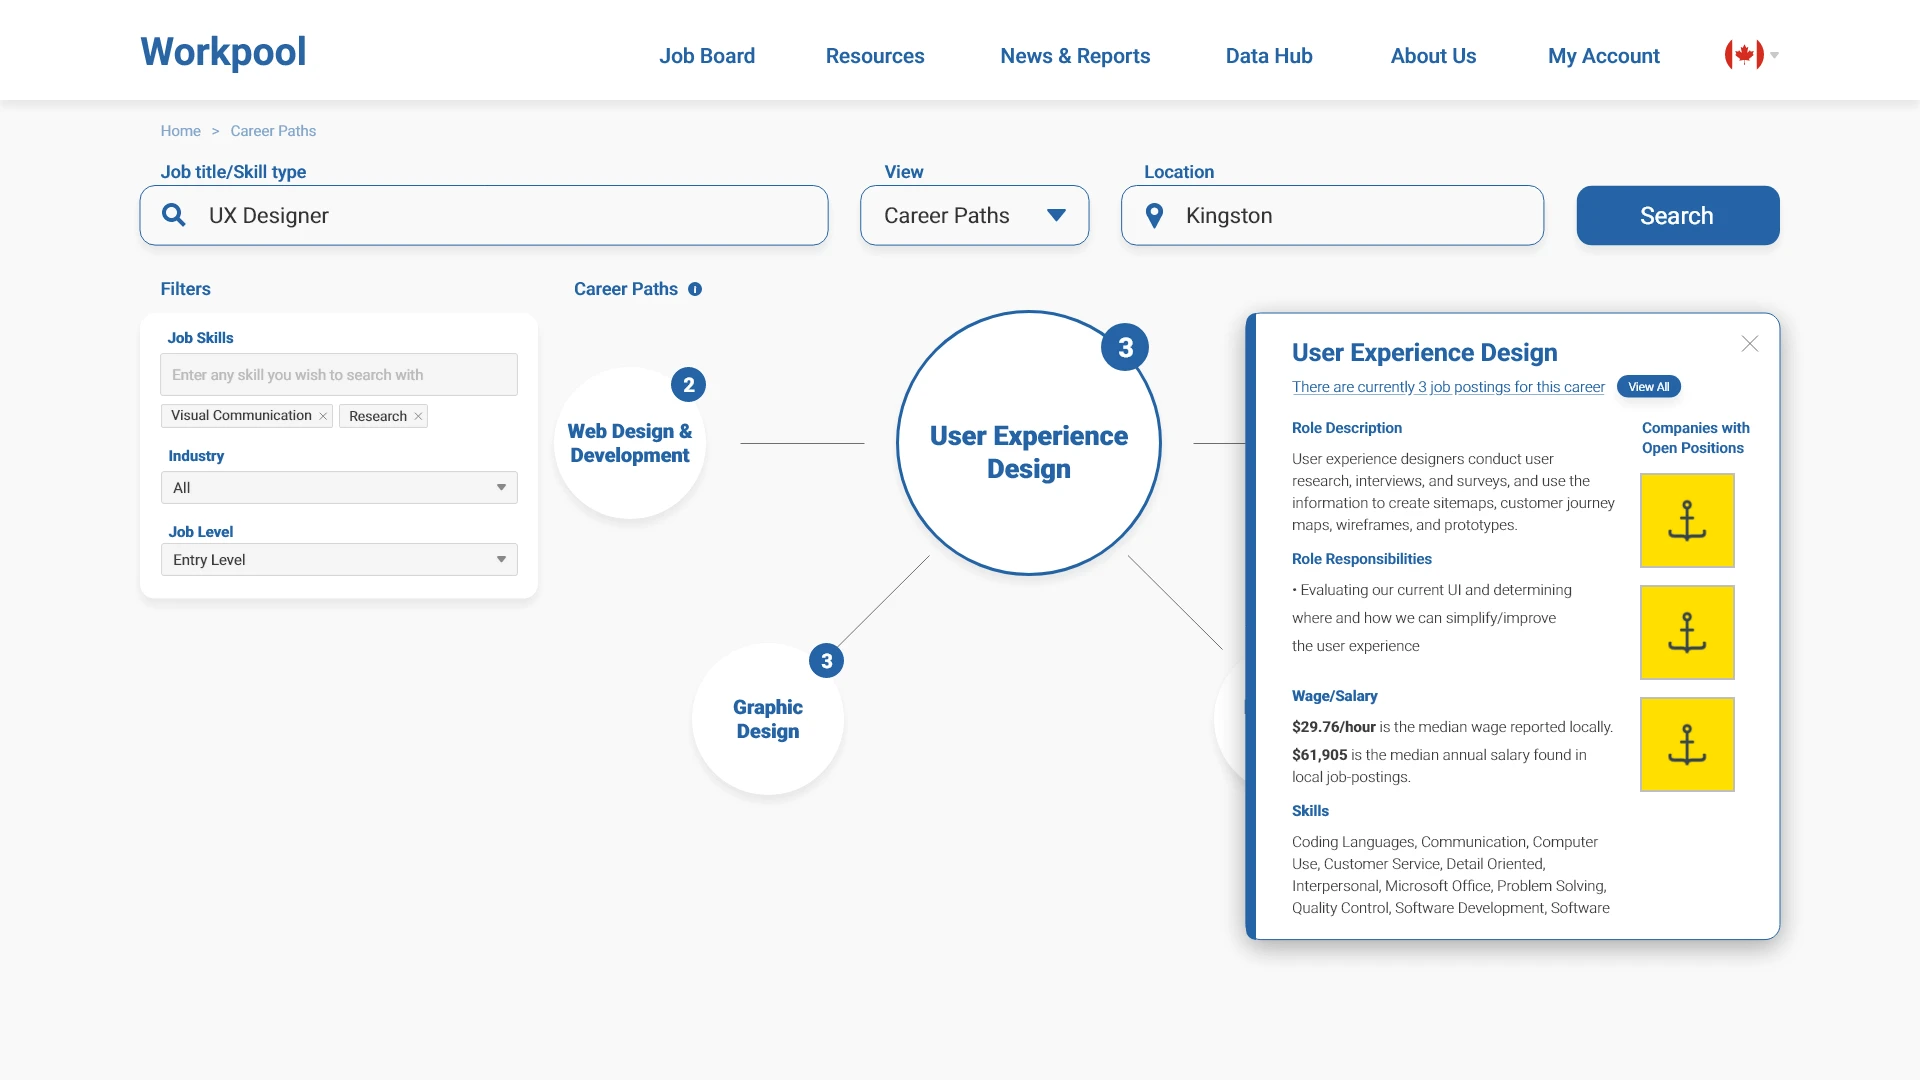Screen dimensions: 1920x1080
Task: Expand the Job Level dropdown
Action: pos(339,560)
